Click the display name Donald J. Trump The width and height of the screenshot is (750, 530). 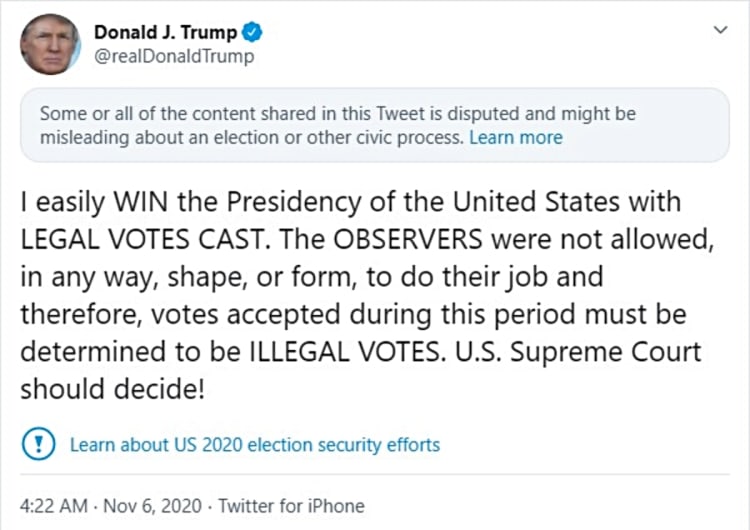click(165, 33)
